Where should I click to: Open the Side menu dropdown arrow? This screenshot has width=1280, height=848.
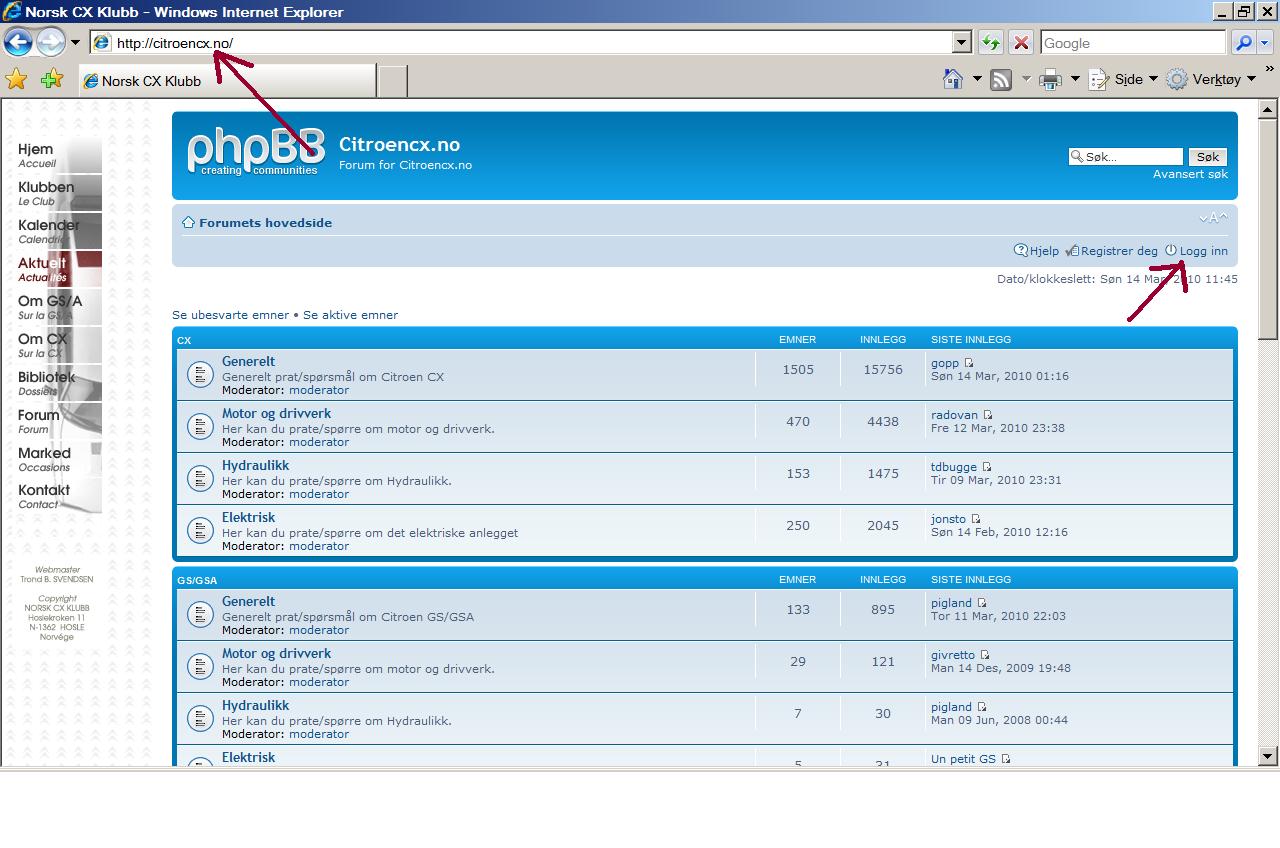click(x=1152, y=79)
